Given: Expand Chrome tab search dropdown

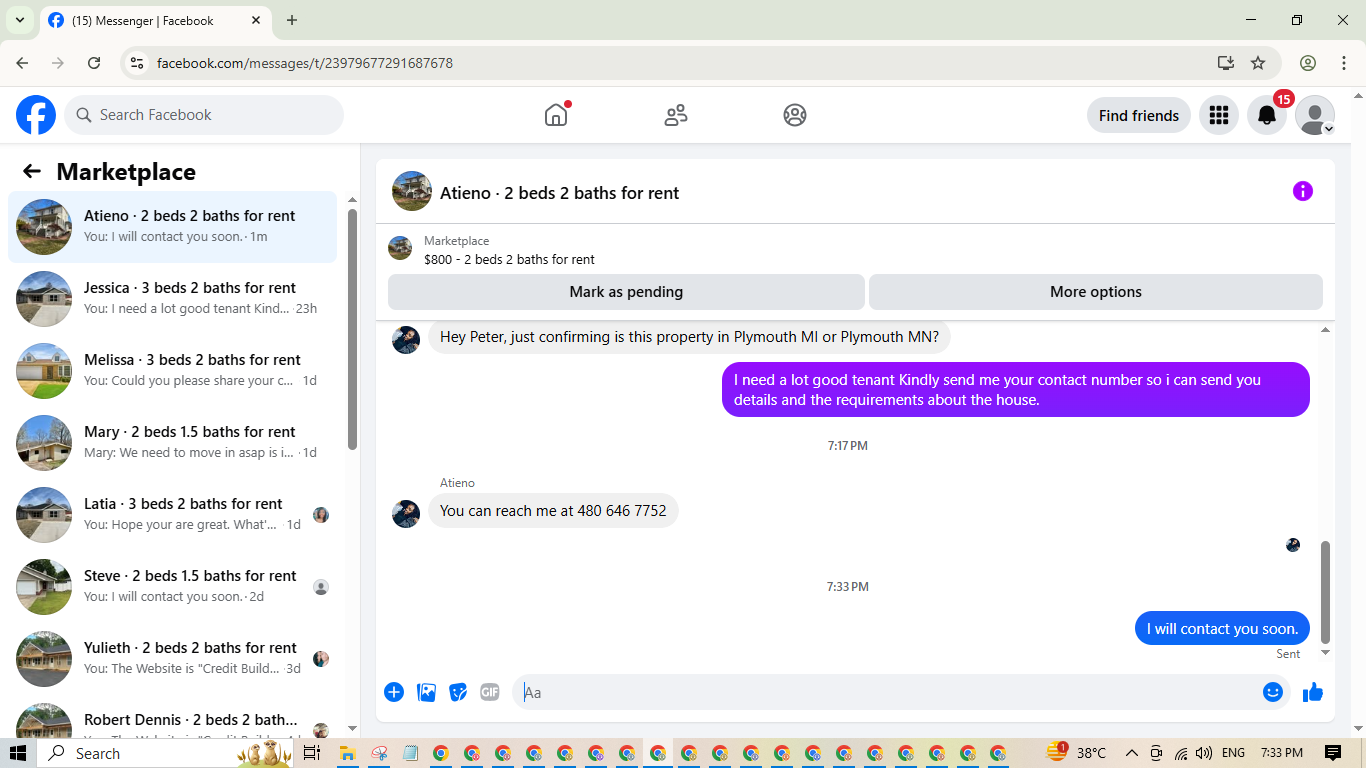Looking at the screenshot, I should pyautogui.click(x=19, y=20).
